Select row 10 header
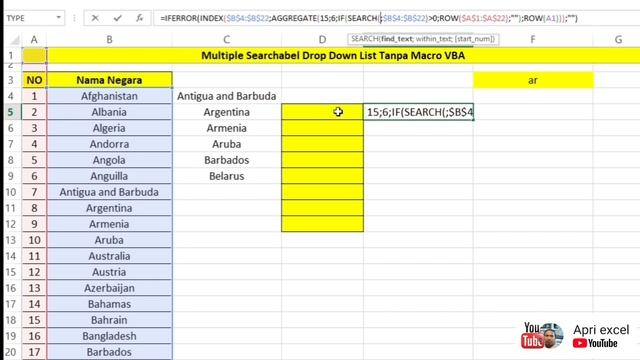Viewport: 640px width, 360px height. [11, 192]
